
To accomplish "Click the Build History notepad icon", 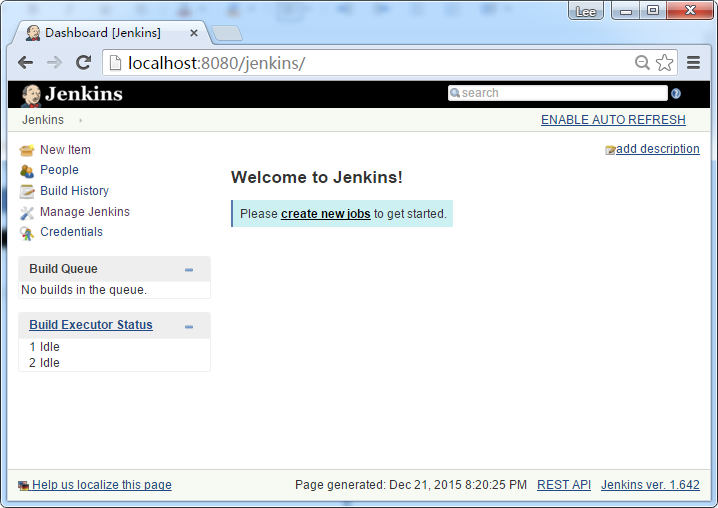I will (x=27, y=191).
